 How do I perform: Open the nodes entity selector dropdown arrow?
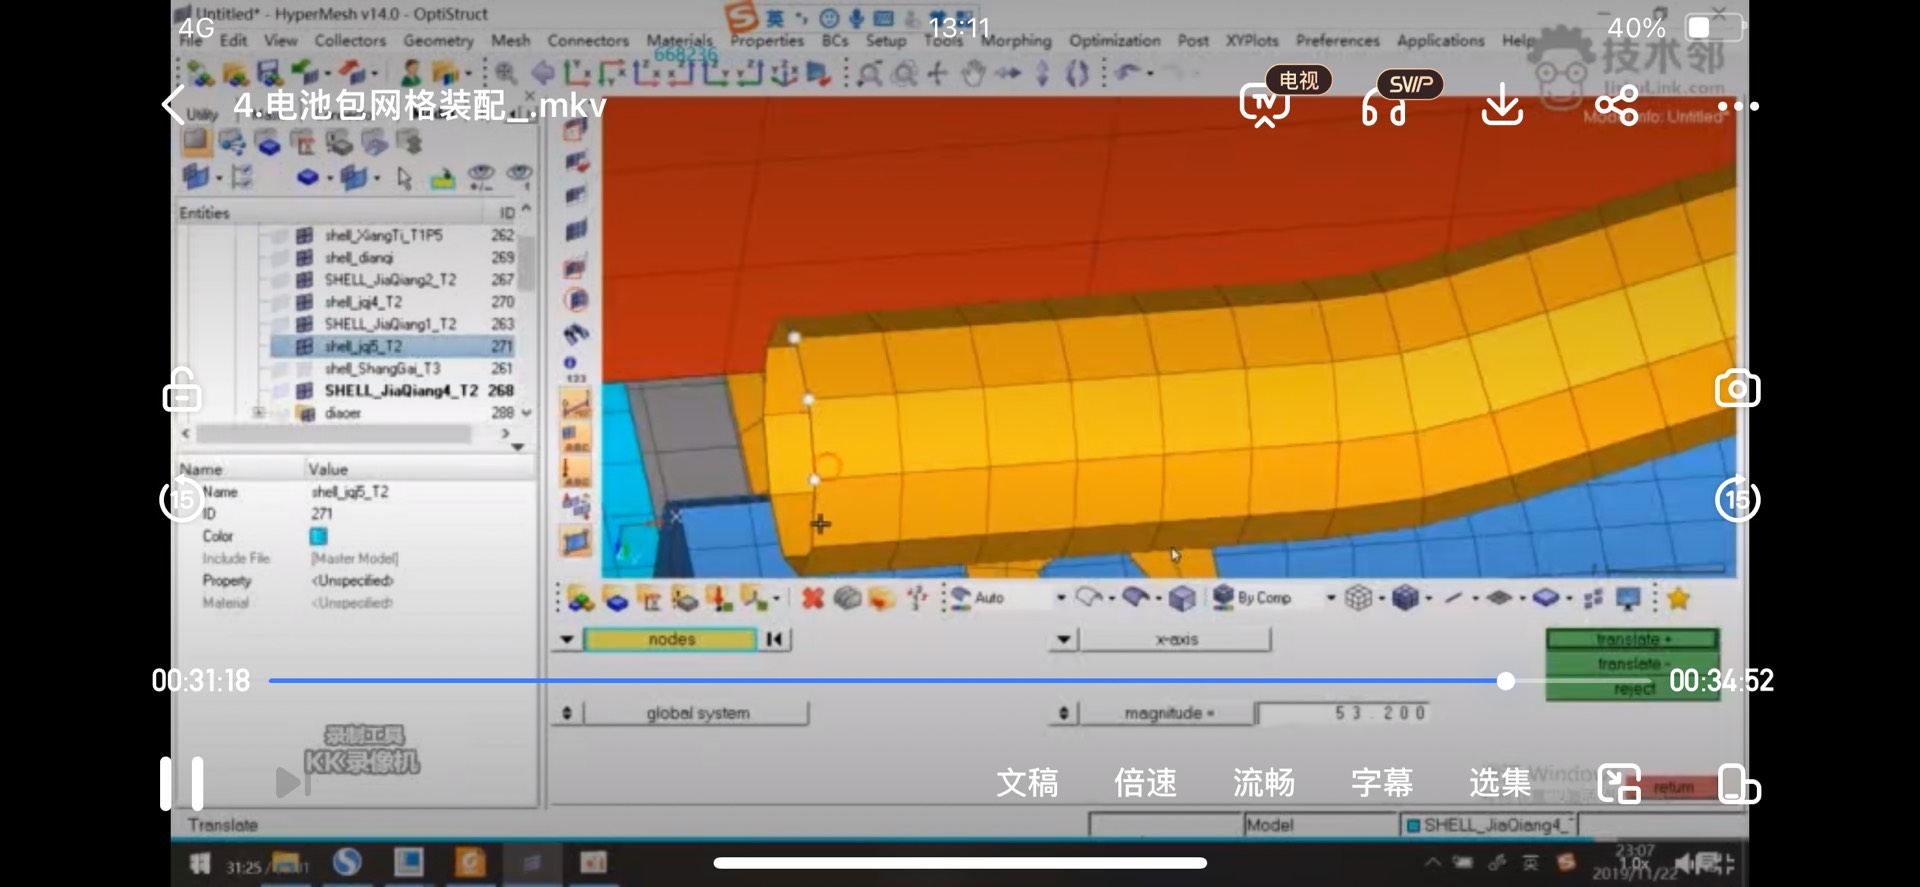[567, 639]
